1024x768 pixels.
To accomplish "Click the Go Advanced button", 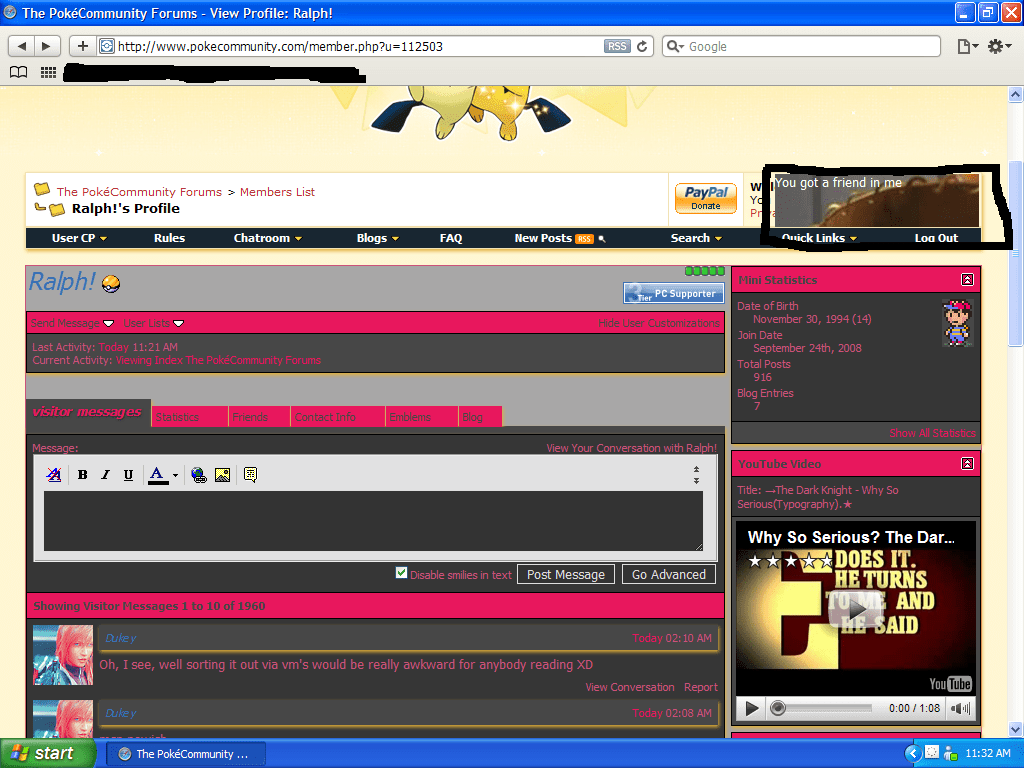I will [669, 575].
